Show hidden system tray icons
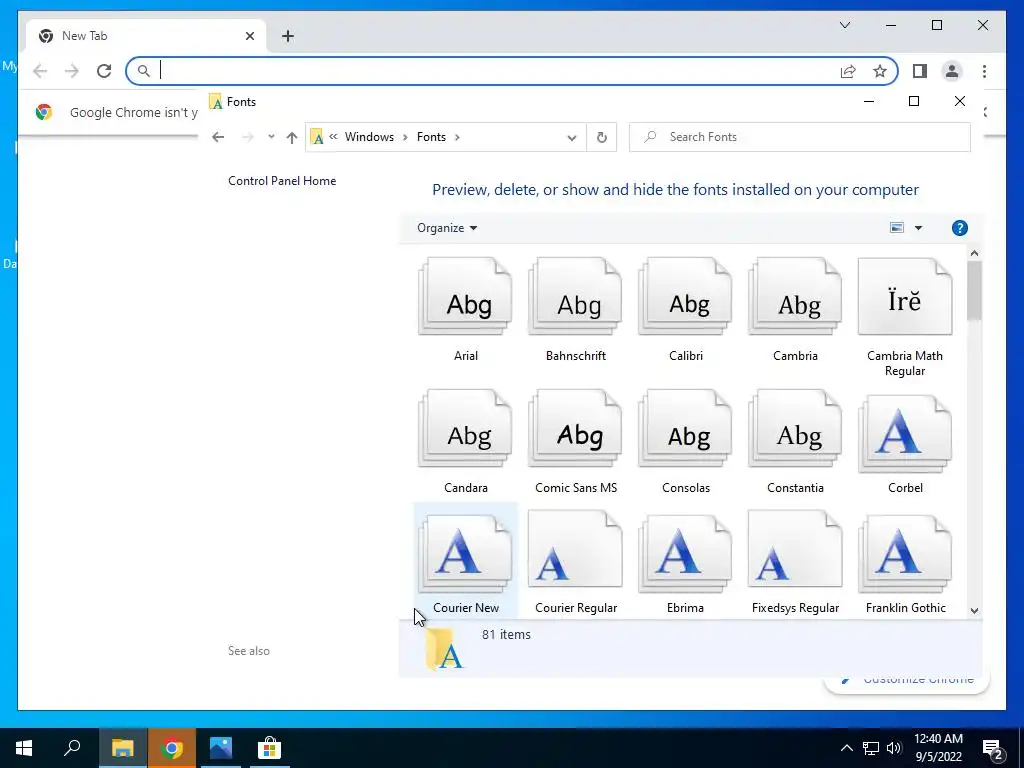Image resolution: width=1024 pixels, height=768 pixels. click(846, 748)
